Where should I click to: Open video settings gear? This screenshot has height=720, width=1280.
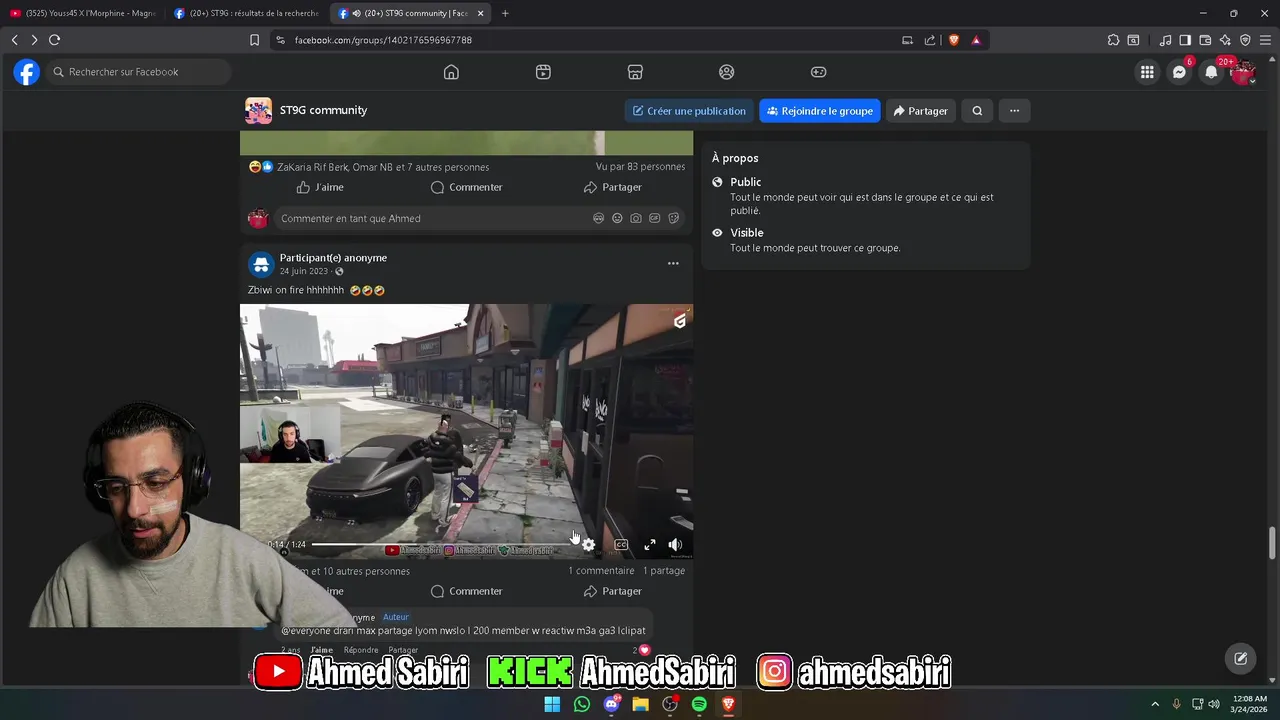point(589,545)
